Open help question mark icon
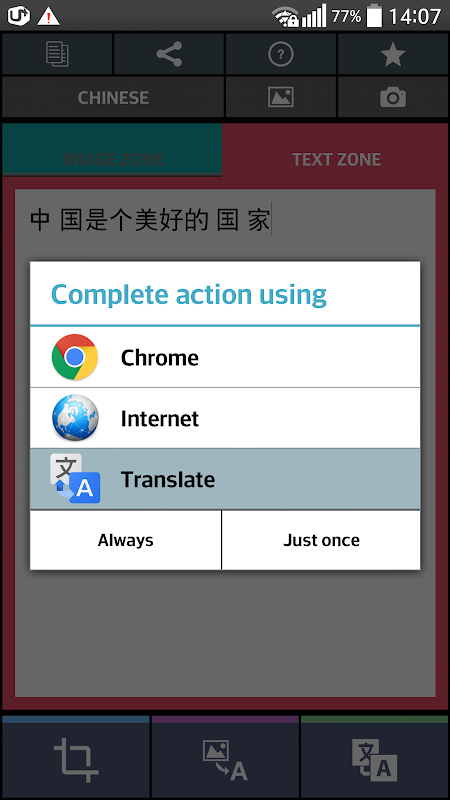This screenshot has height=800, width=450. (281, 54)
